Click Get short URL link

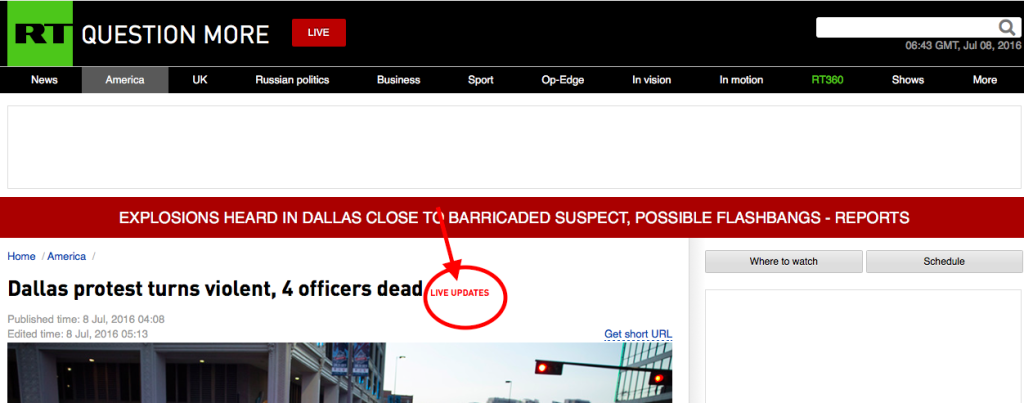(638, 334)
